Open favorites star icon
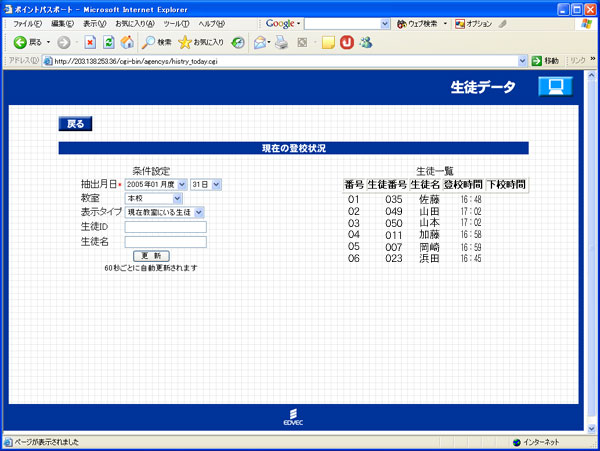Viewport: 600px width, 451px height. pos(185,42)
